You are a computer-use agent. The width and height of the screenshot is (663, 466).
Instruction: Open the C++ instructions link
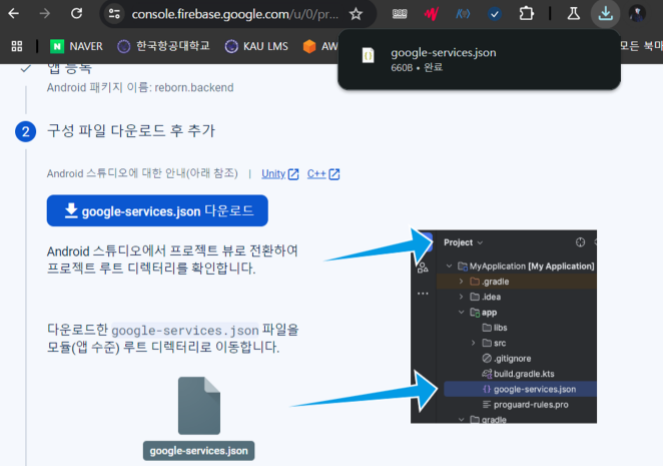323,174
